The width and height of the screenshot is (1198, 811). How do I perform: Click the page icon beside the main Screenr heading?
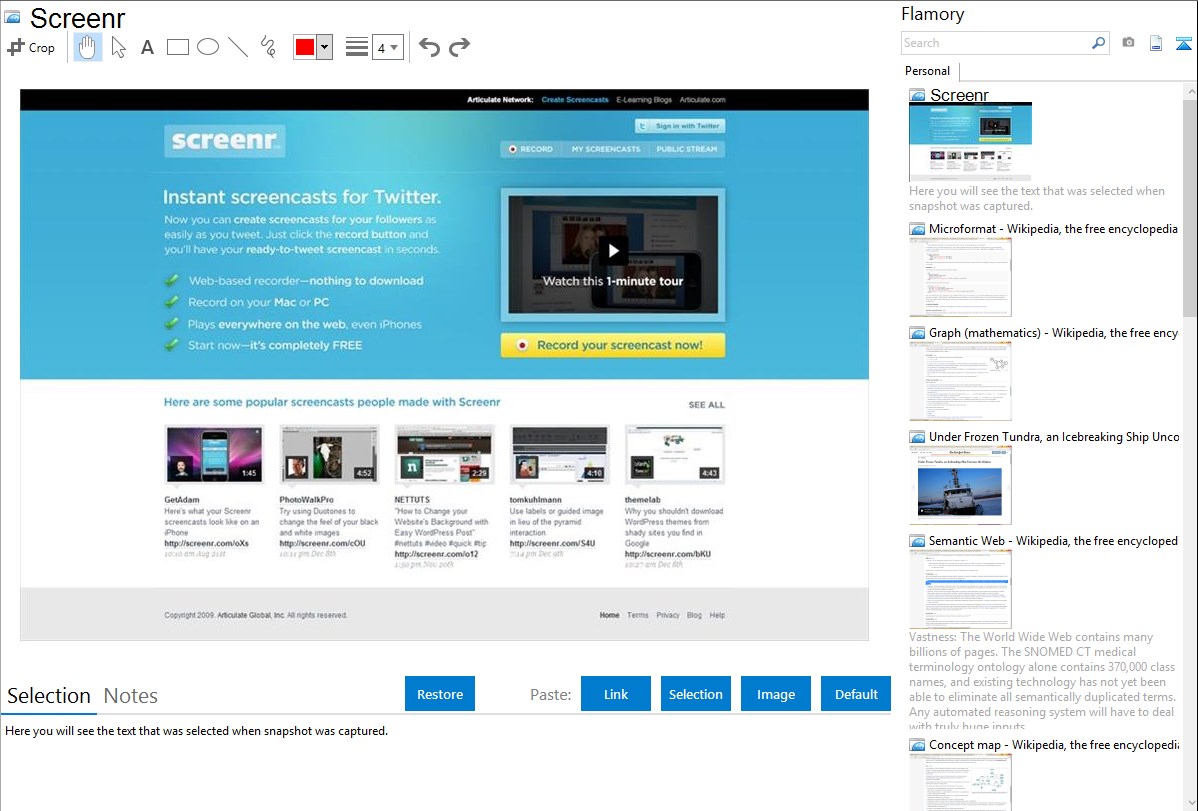(x=12, y=17)
